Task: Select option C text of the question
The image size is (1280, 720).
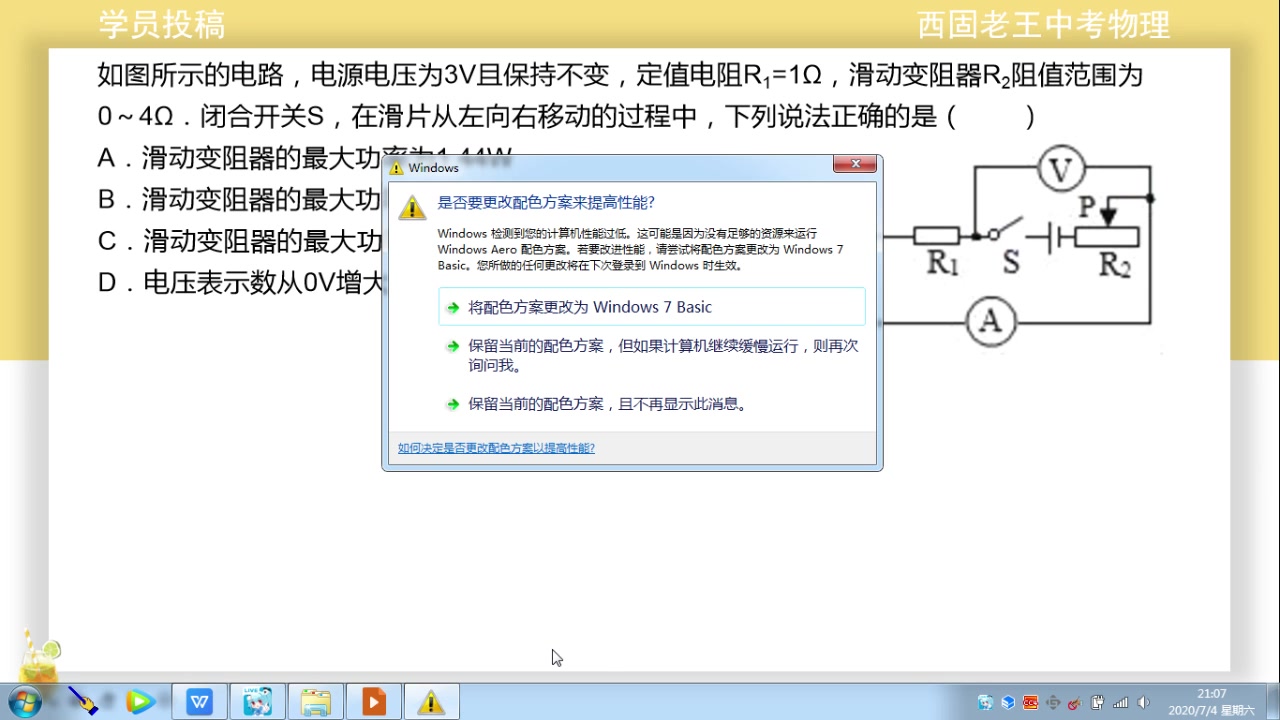Action: (x=240, y=242)
